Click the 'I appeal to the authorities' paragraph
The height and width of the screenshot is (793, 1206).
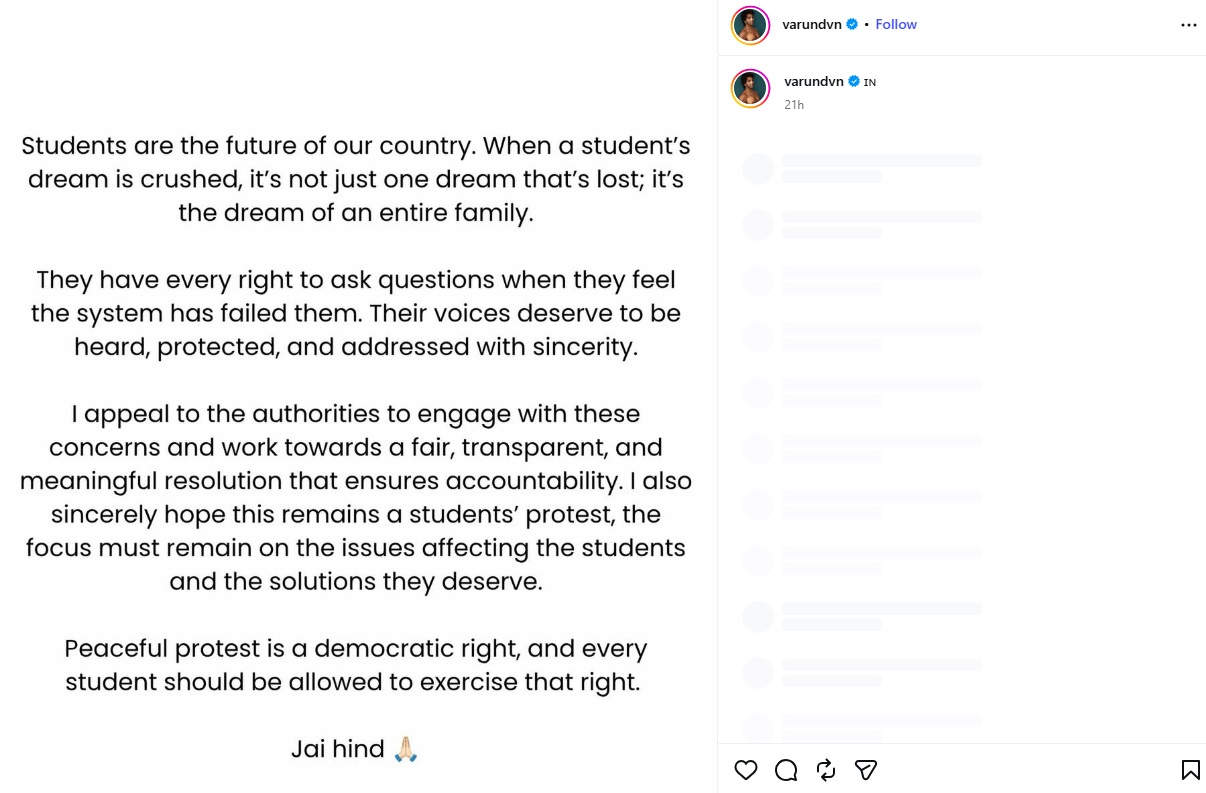(x=356, y=497)
